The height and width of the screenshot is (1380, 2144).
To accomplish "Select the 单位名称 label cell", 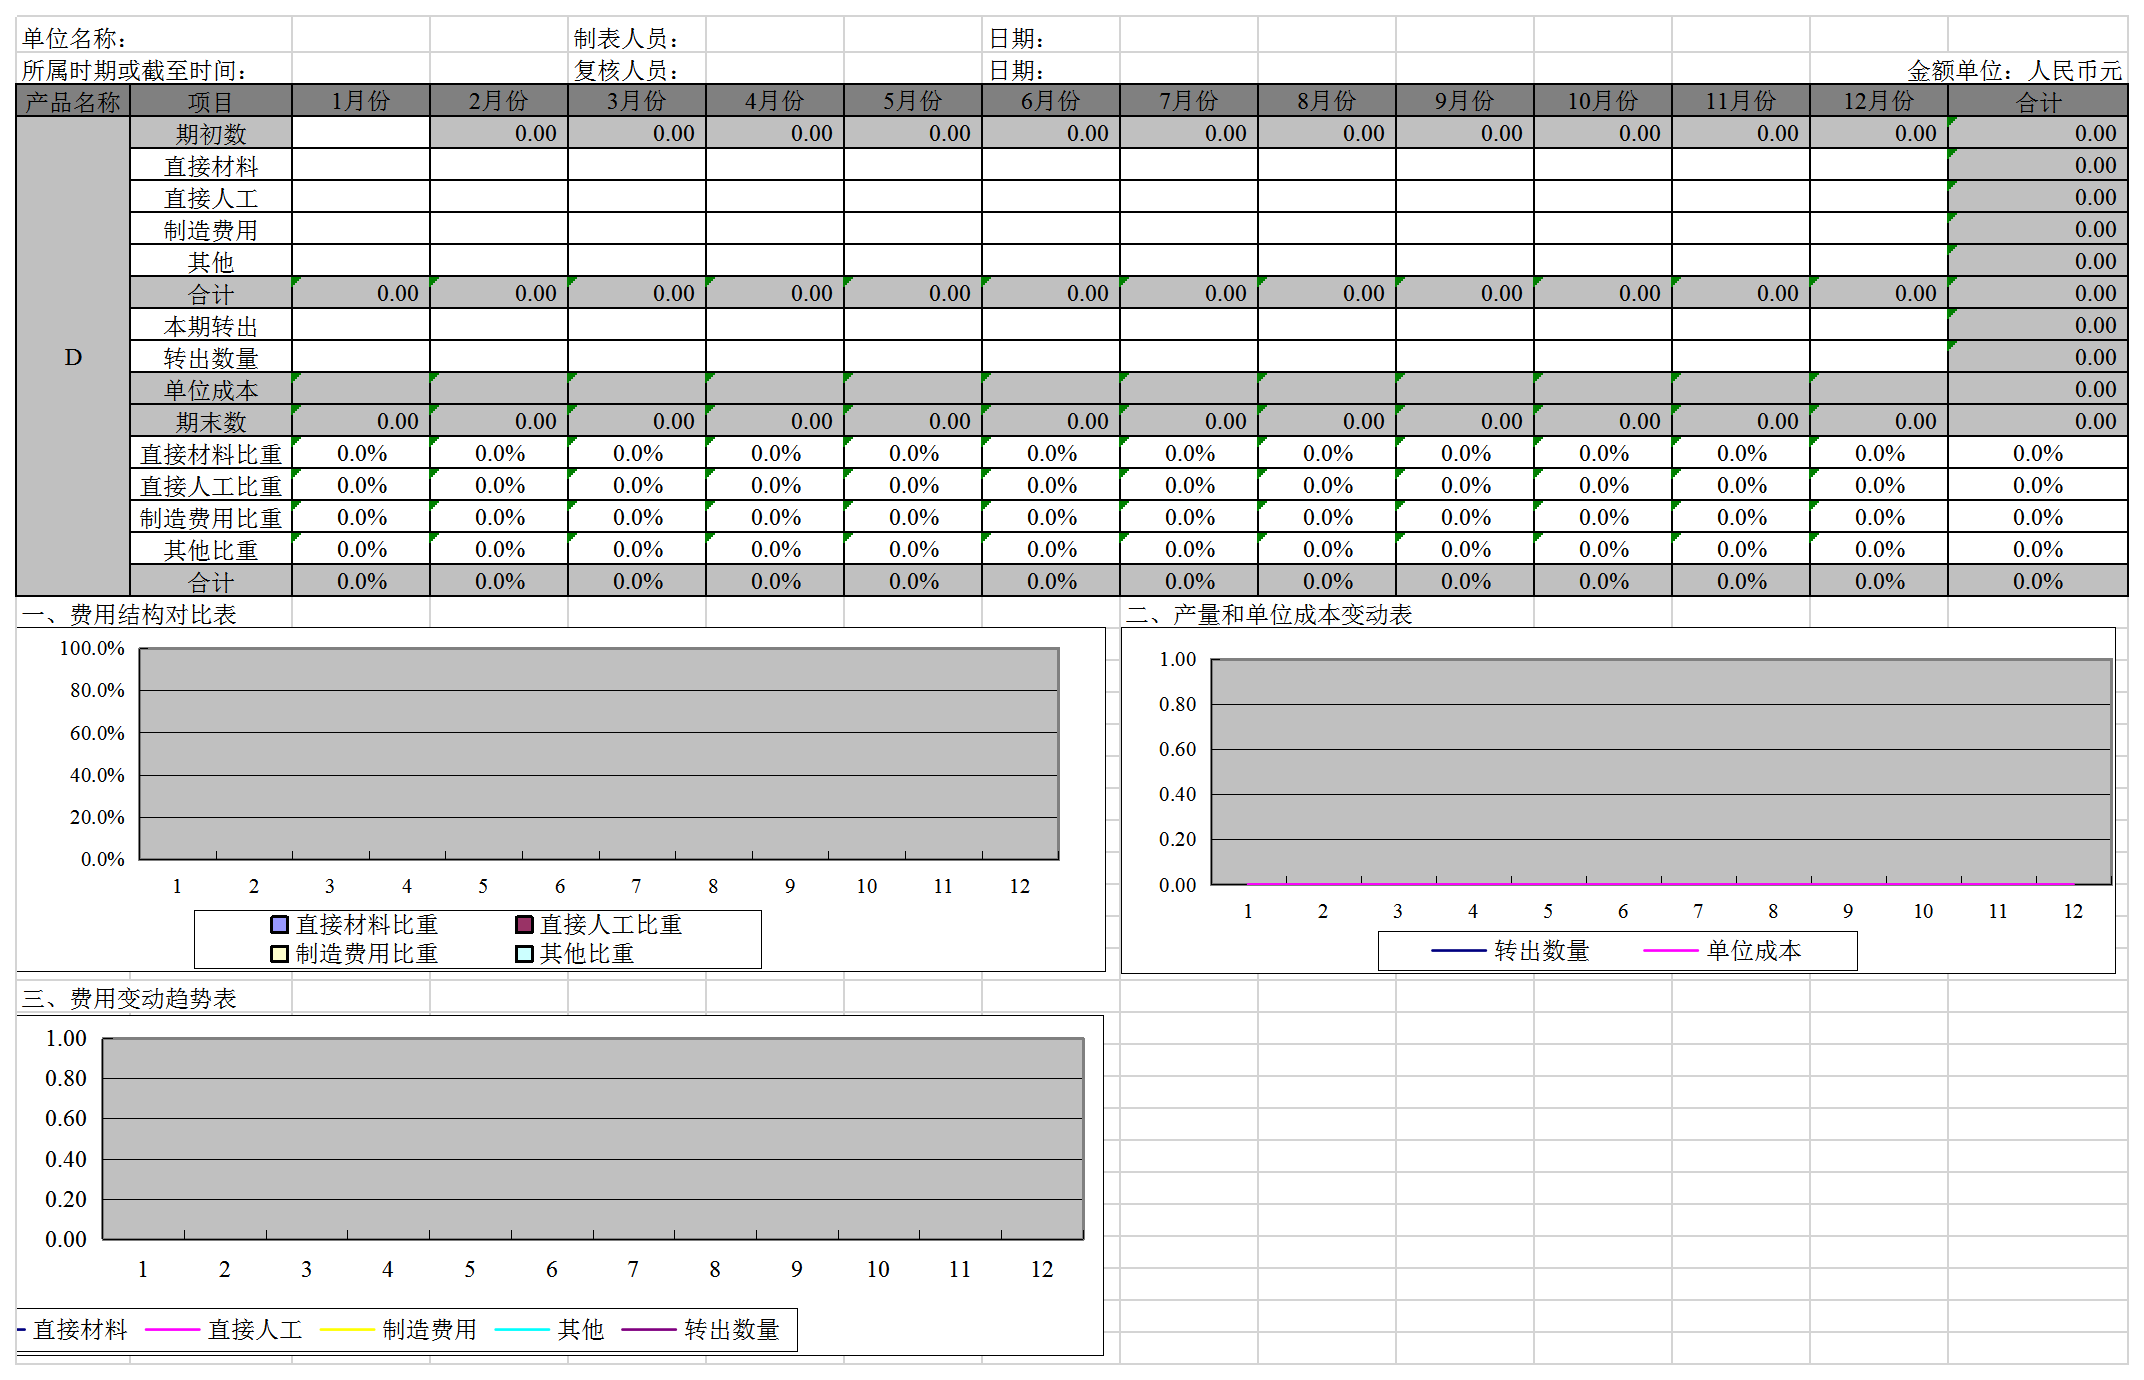I will 75,39.
